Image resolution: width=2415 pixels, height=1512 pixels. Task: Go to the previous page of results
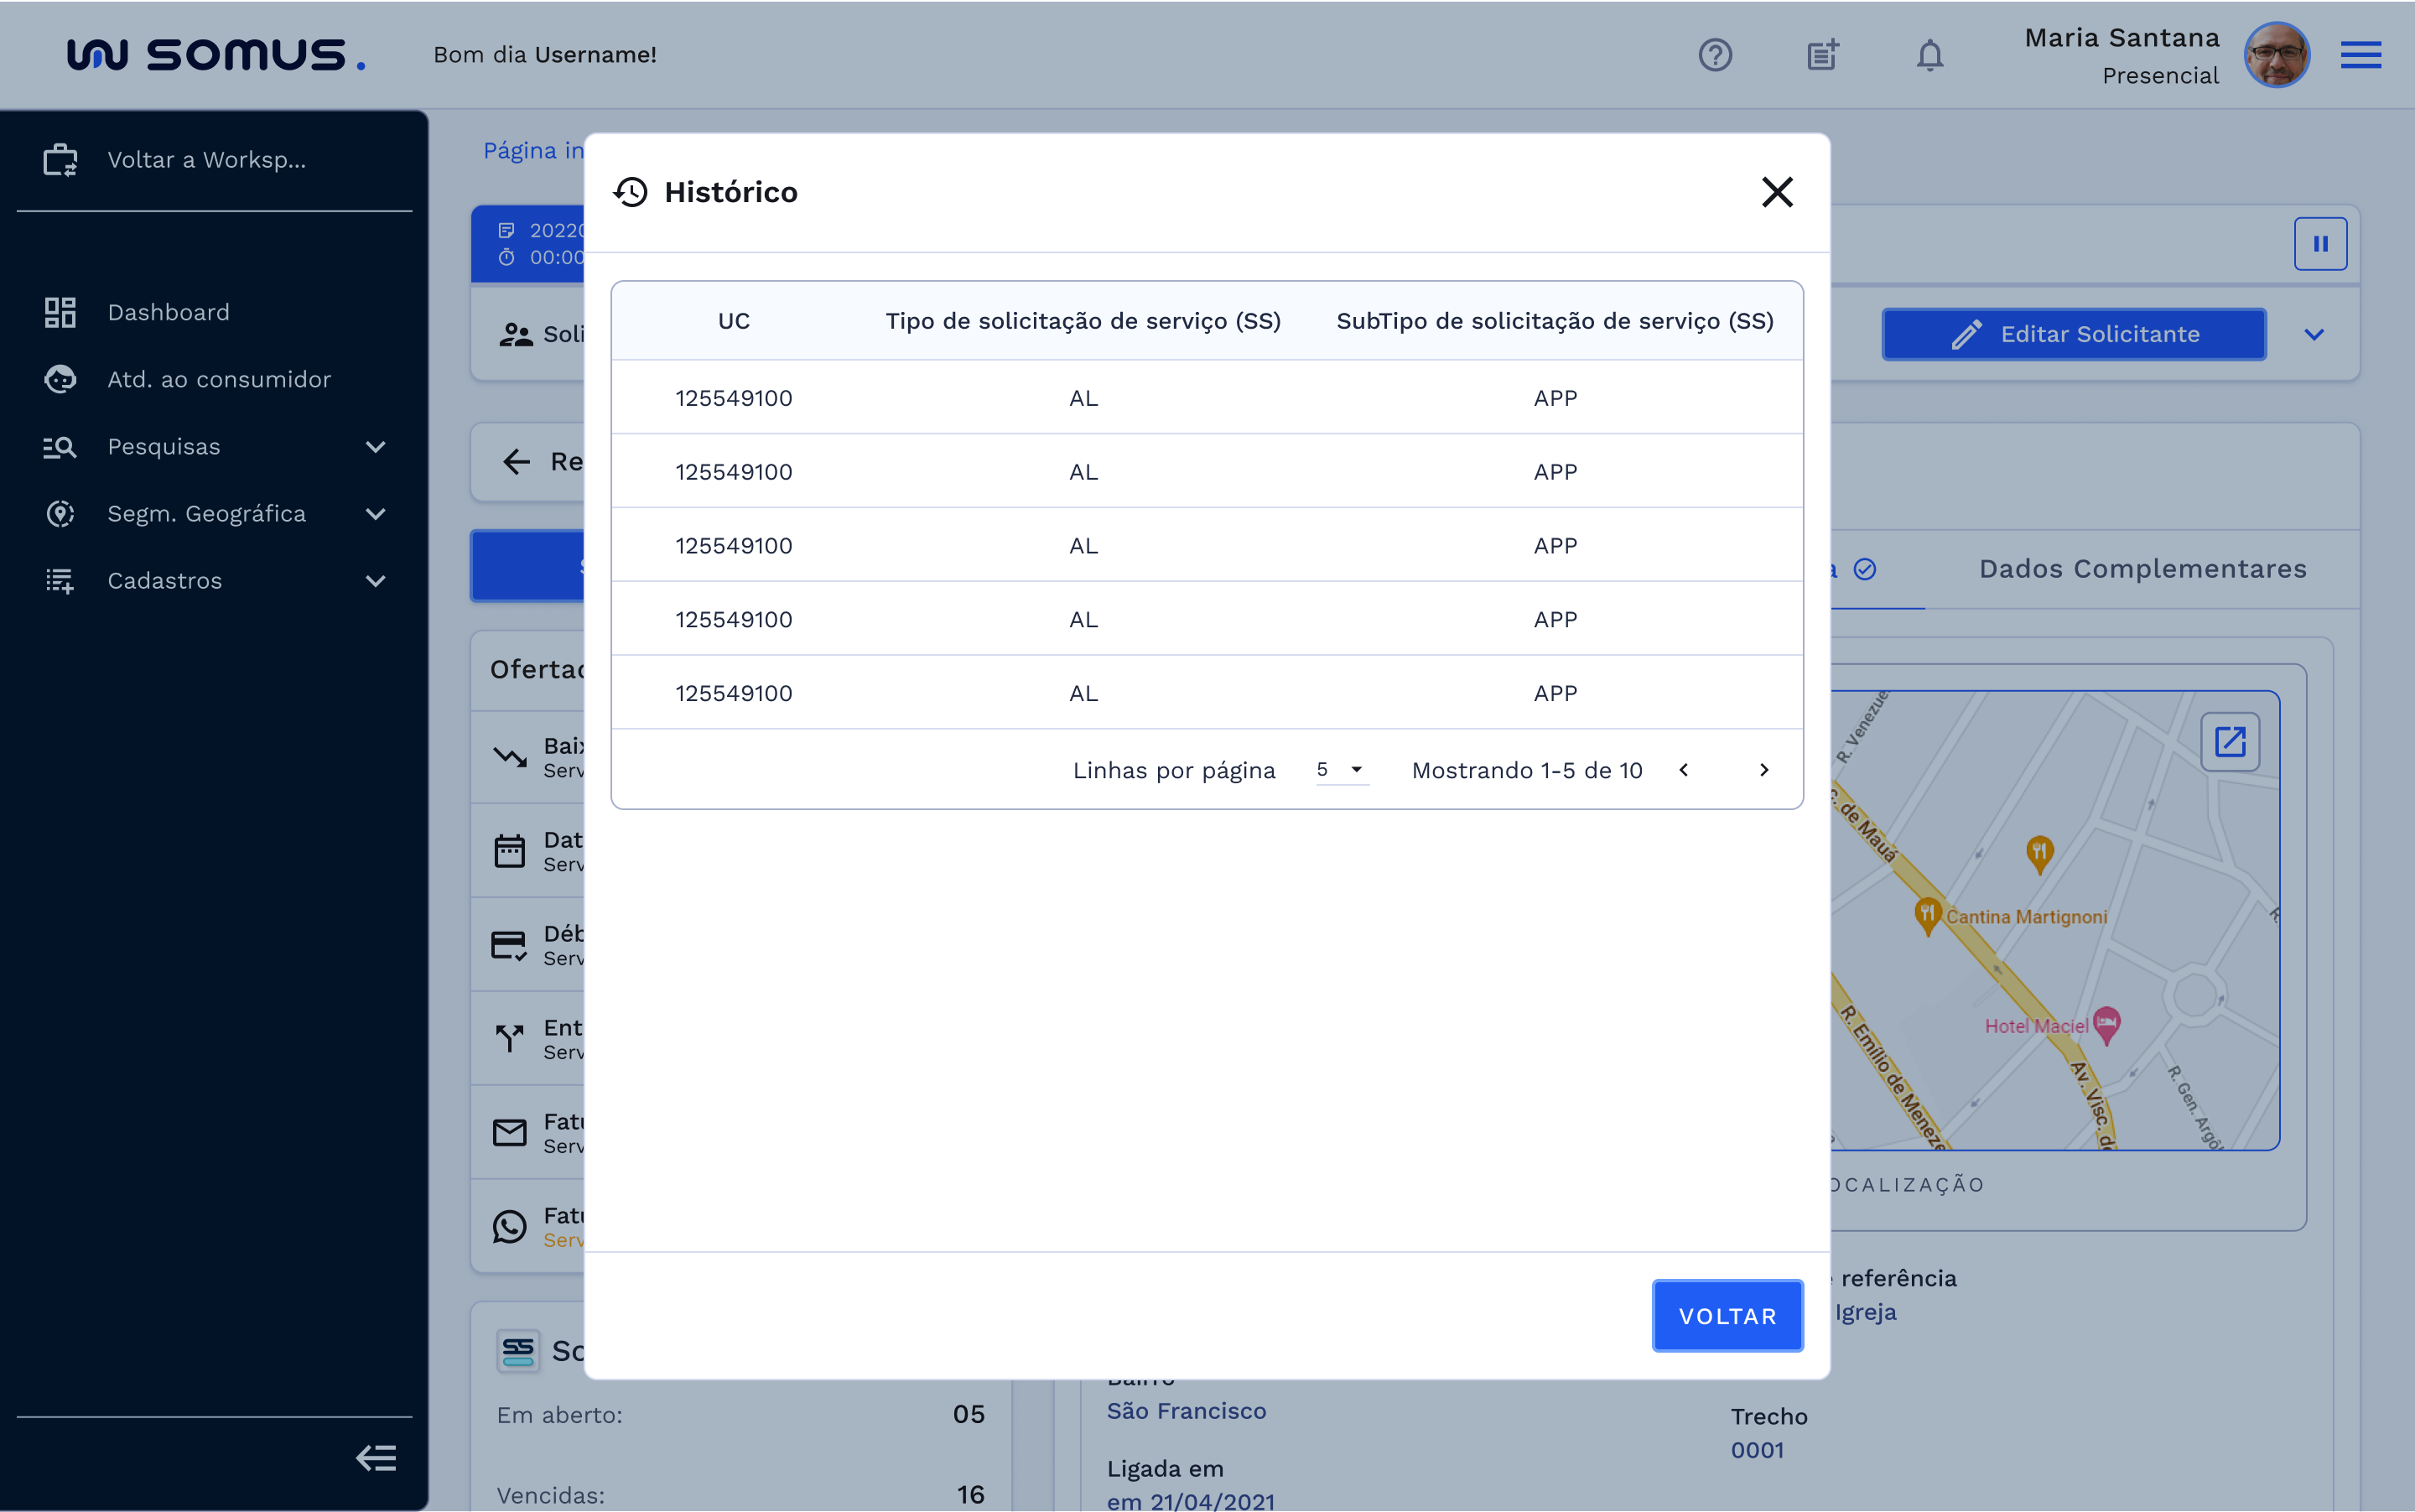click(1684, 770)
